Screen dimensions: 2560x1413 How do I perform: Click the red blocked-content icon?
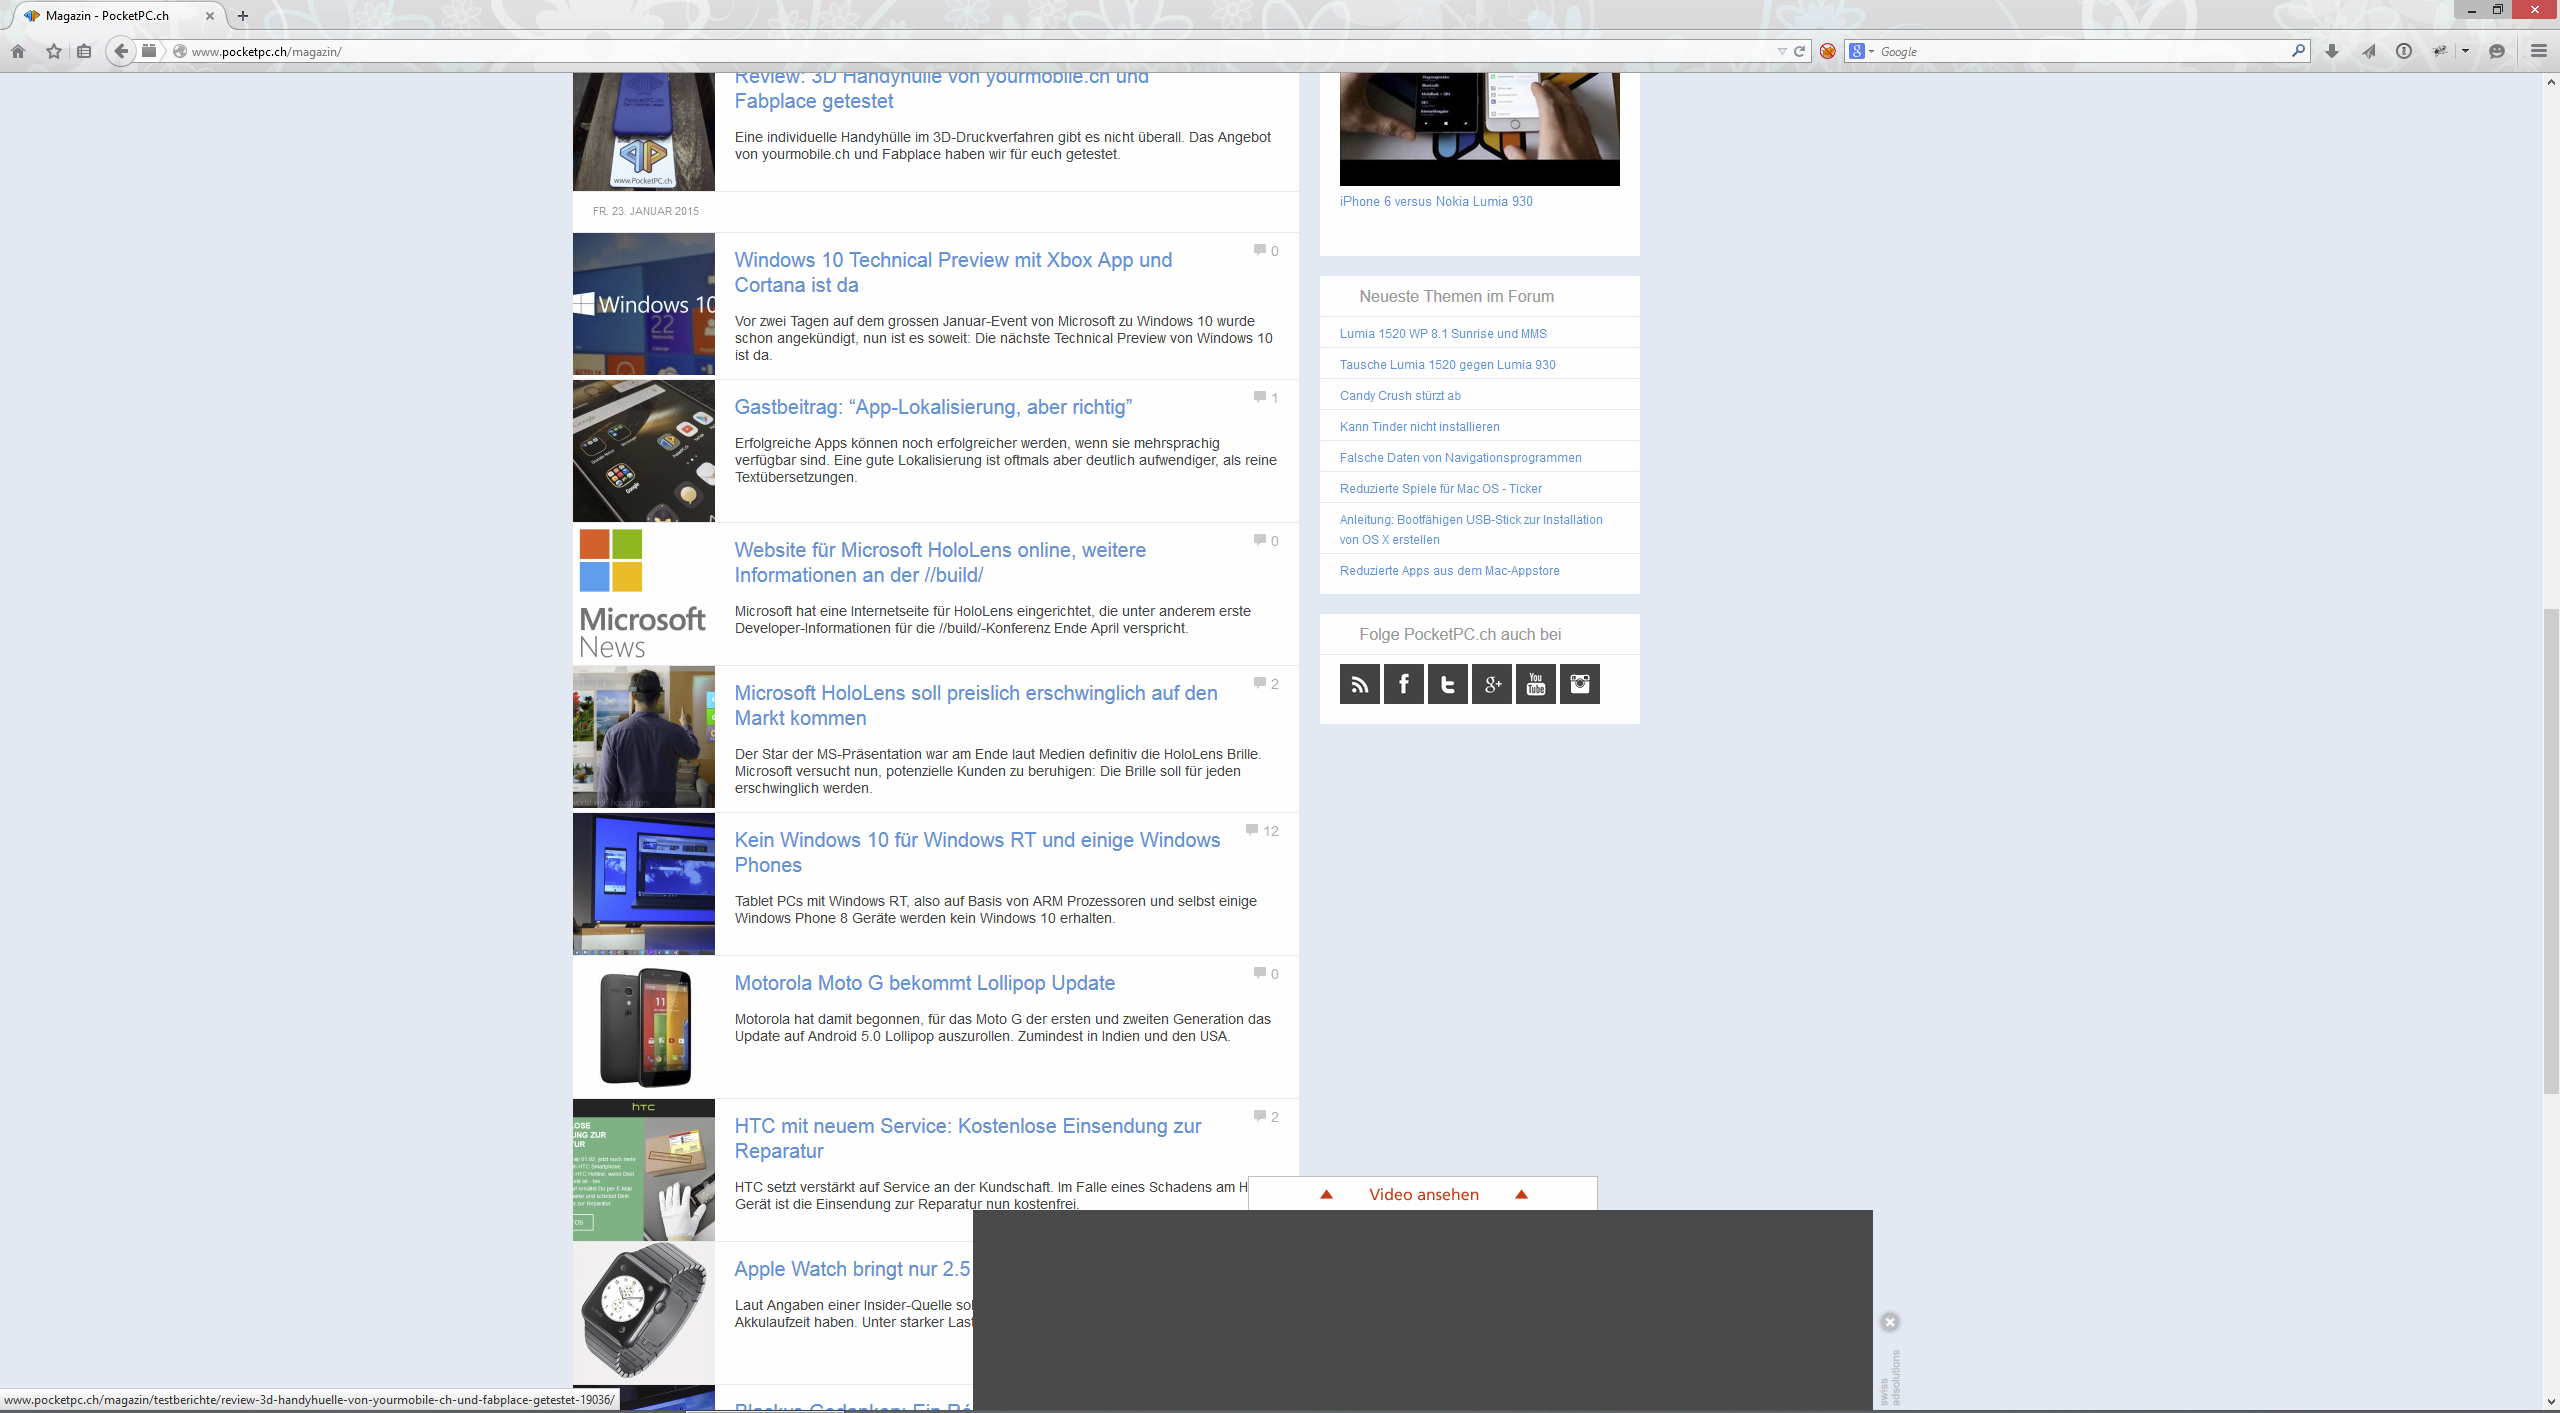(1827, 51)
